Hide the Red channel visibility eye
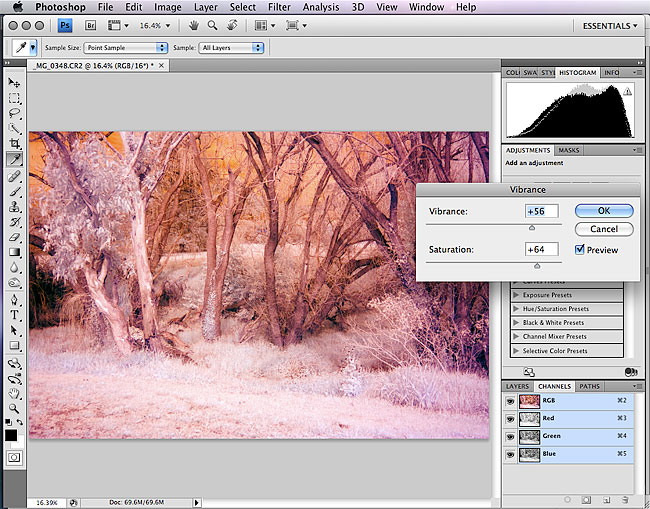The height and width of the screenshot is (509, 650). (x=509, y=418)
